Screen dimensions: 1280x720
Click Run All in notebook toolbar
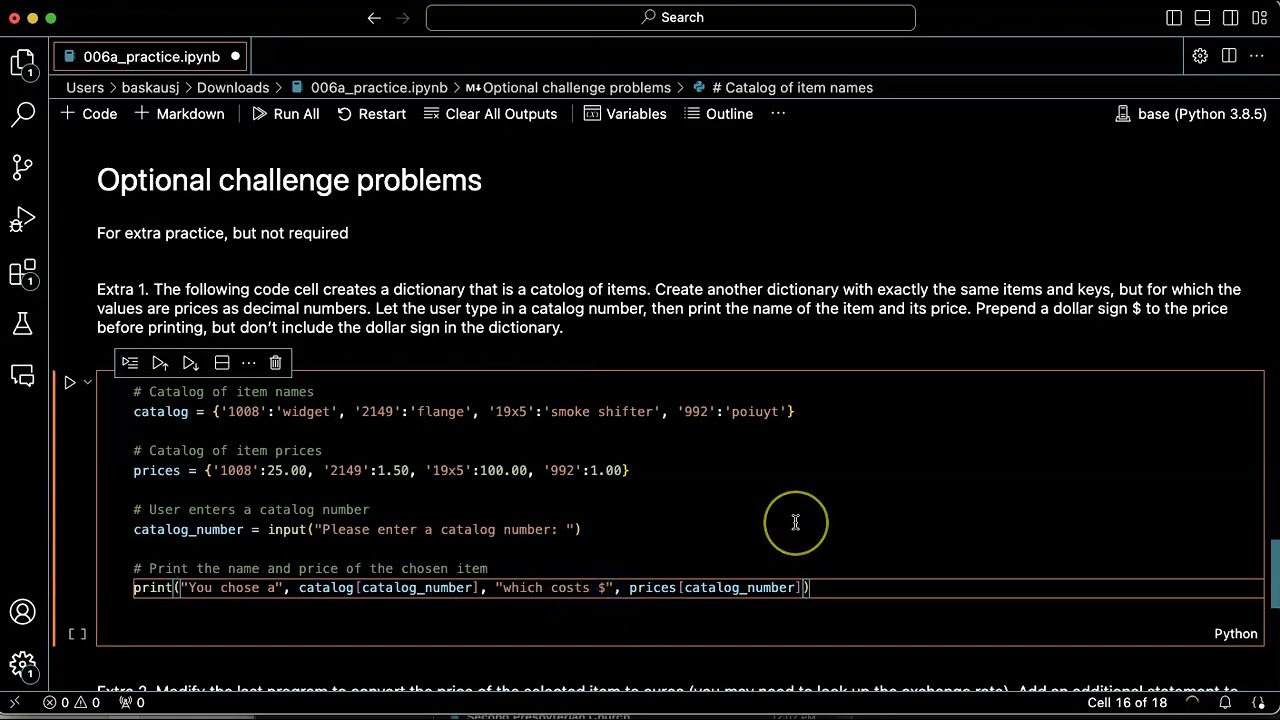pyautogui.click(x=286, y=114)
